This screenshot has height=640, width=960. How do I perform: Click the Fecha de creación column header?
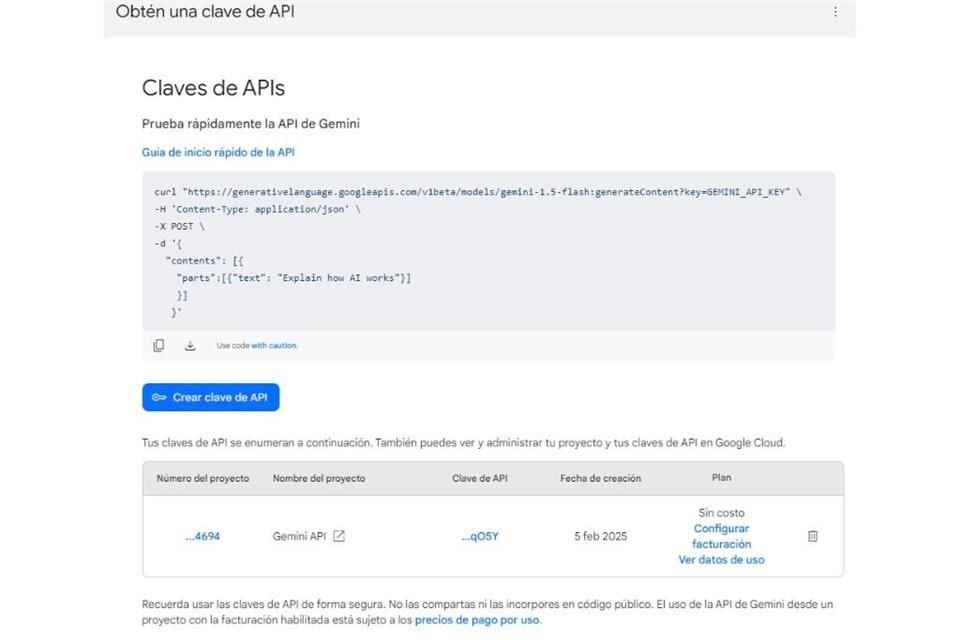coord(601,478)
